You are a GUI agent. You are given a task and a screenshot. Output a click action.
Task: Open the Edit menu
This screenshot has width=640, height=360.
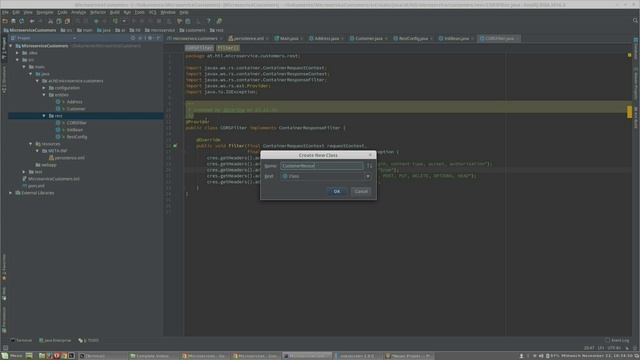[16, 12]
